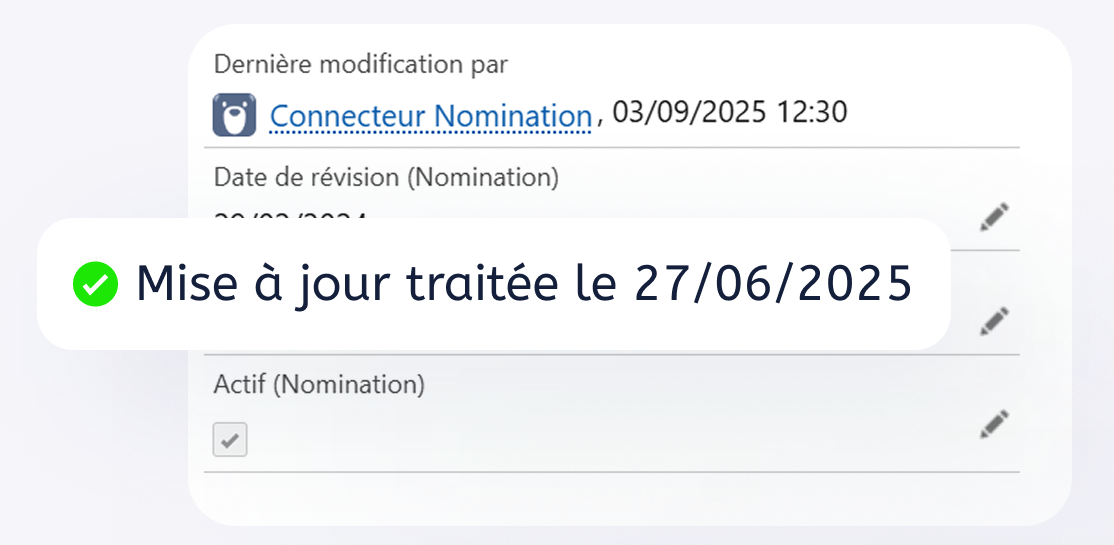The height and width of the screenshot is (545, 1114).
Task: Open the Connecteur Nomination user link
Action: [430, 116]
